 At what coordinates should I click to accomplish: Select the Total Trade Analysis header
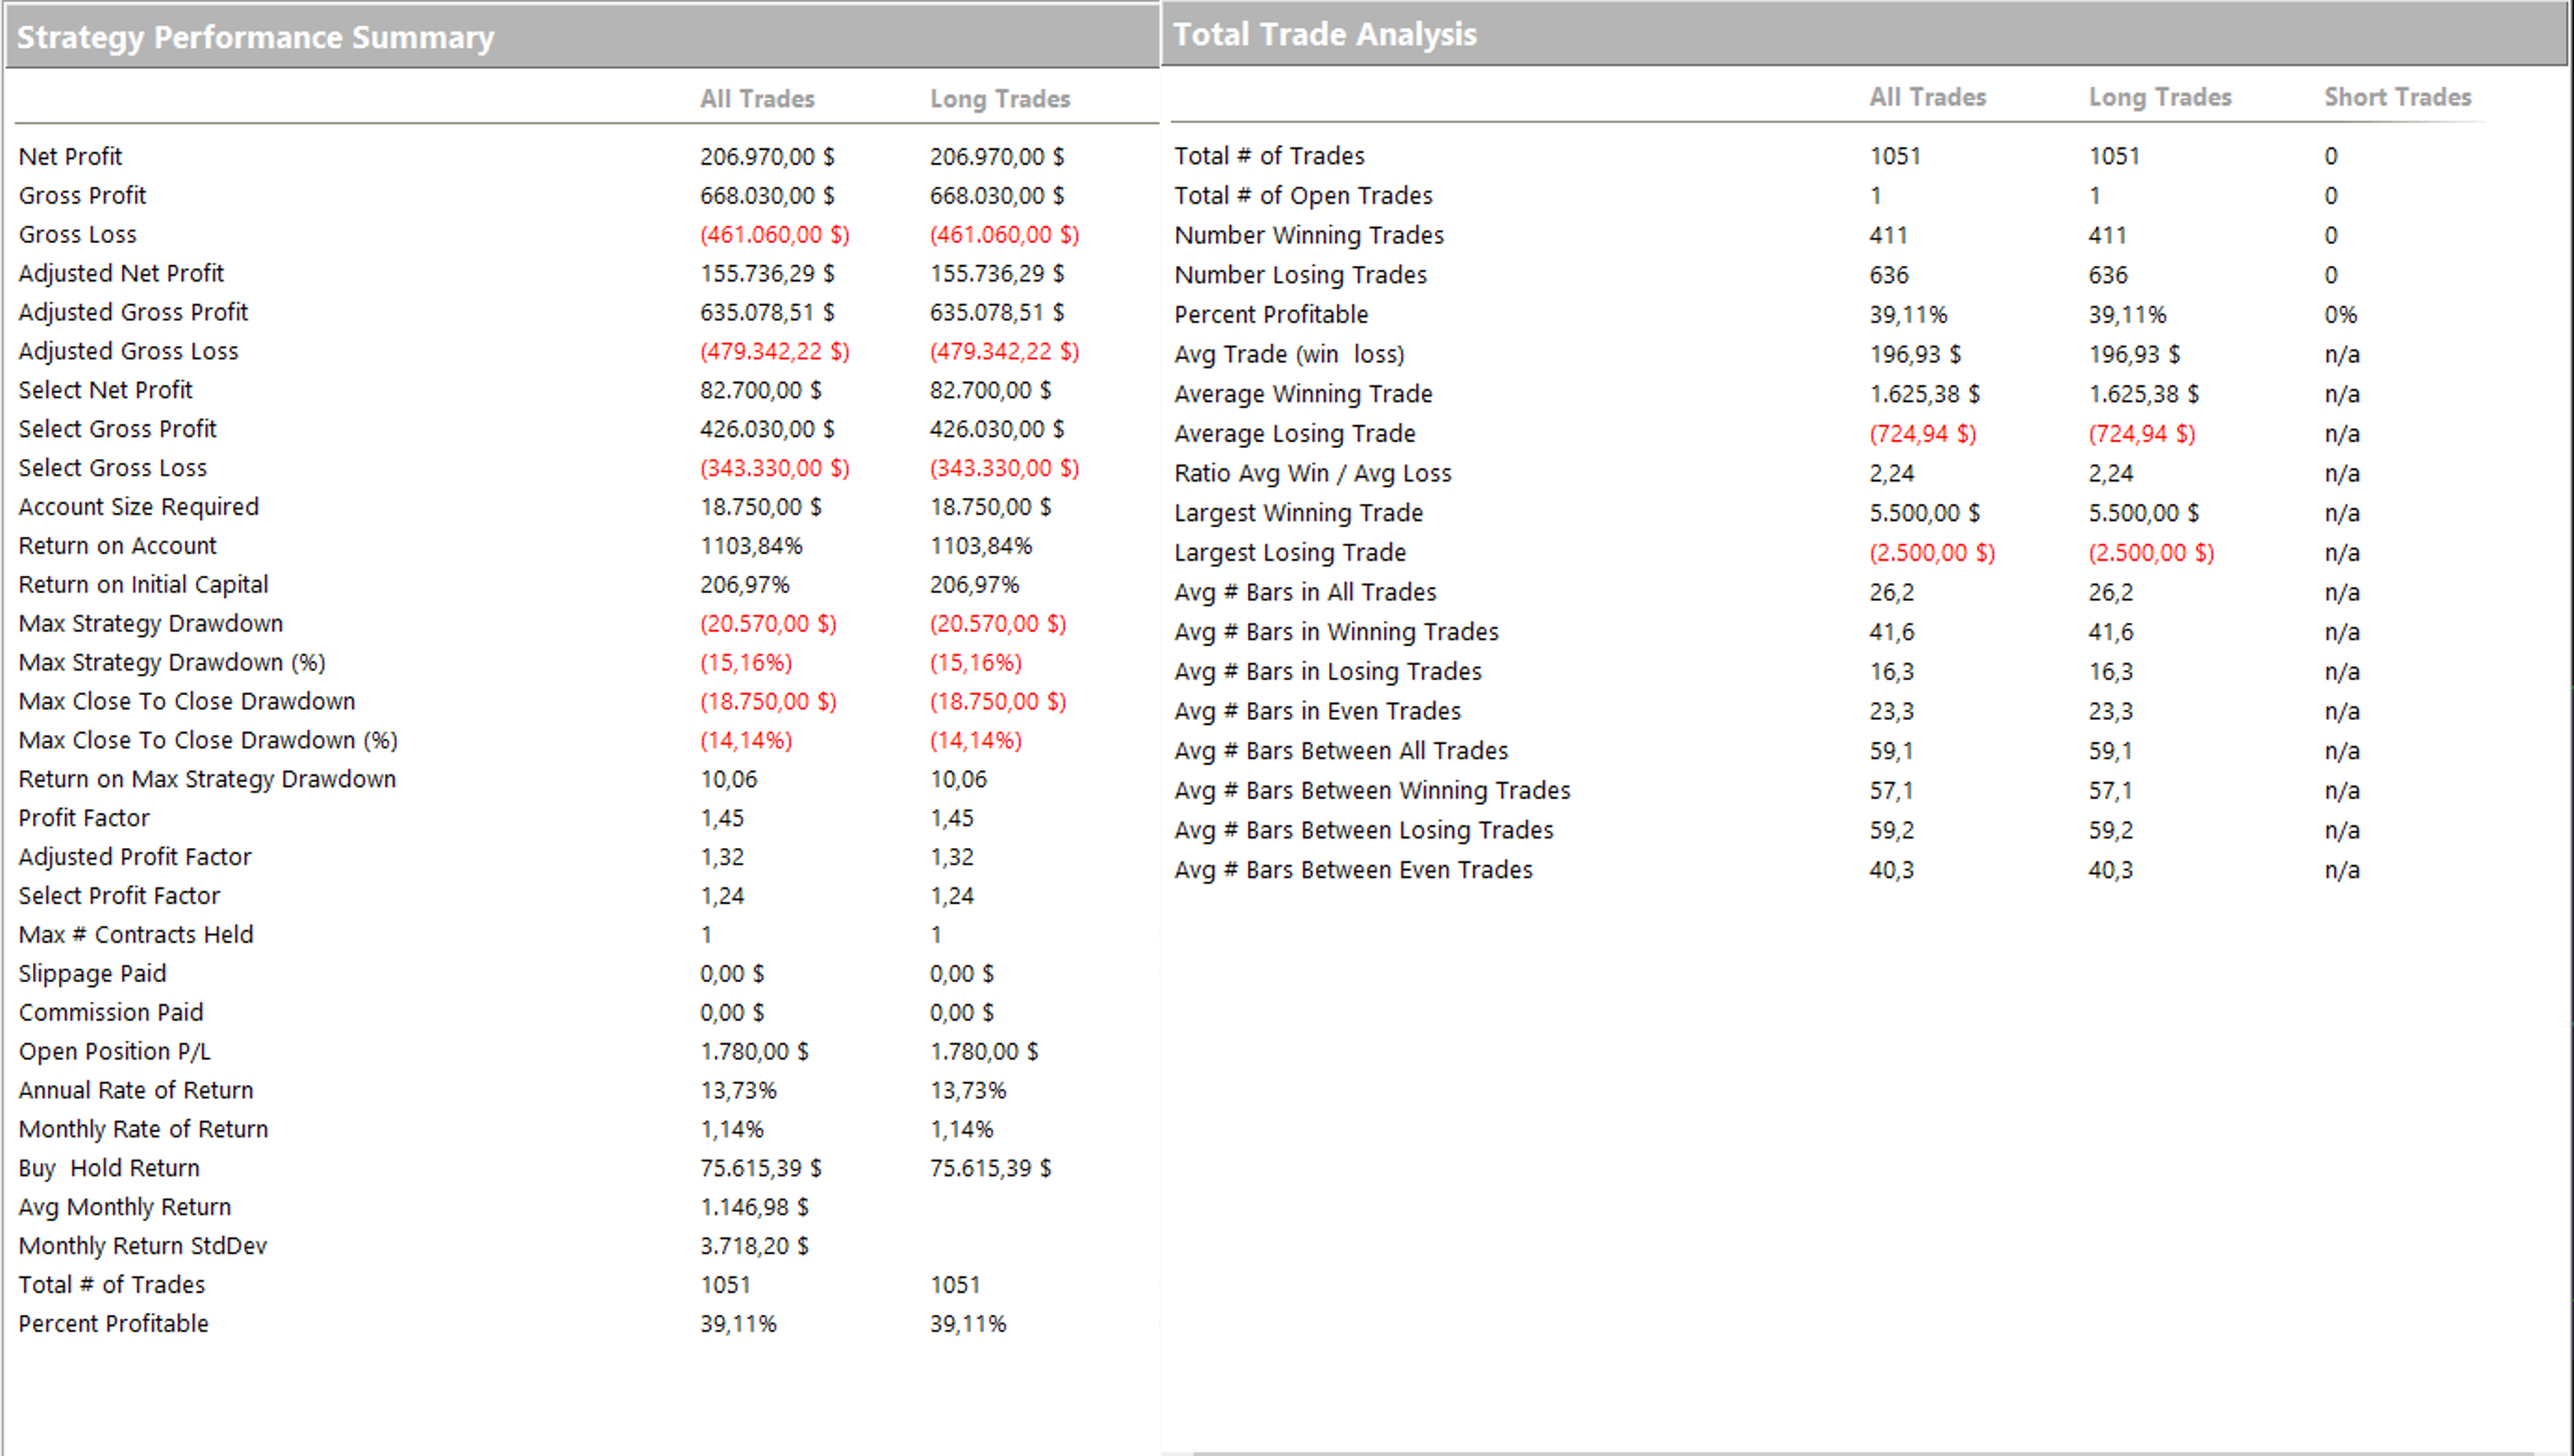1325,33
